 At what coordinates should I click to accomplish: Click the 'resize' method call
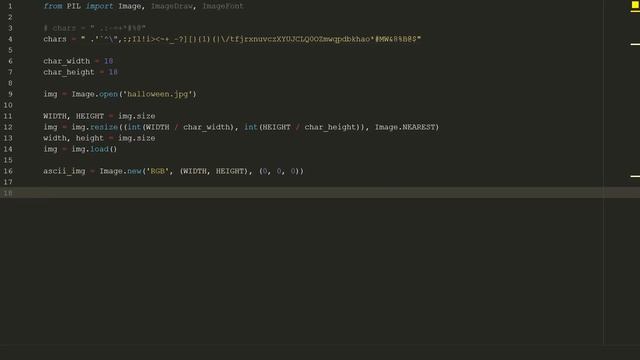coord(104,127)
